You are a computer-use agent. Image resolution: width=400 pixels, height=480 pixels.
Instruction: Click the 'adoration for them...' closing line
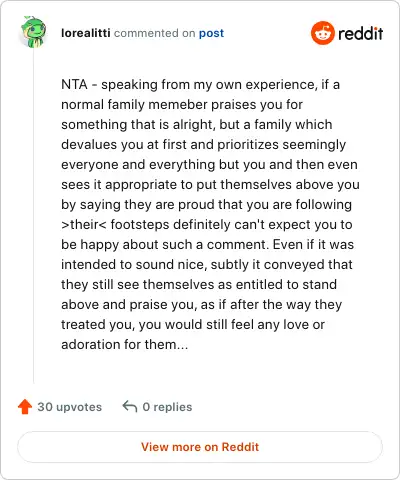[125, 344]
